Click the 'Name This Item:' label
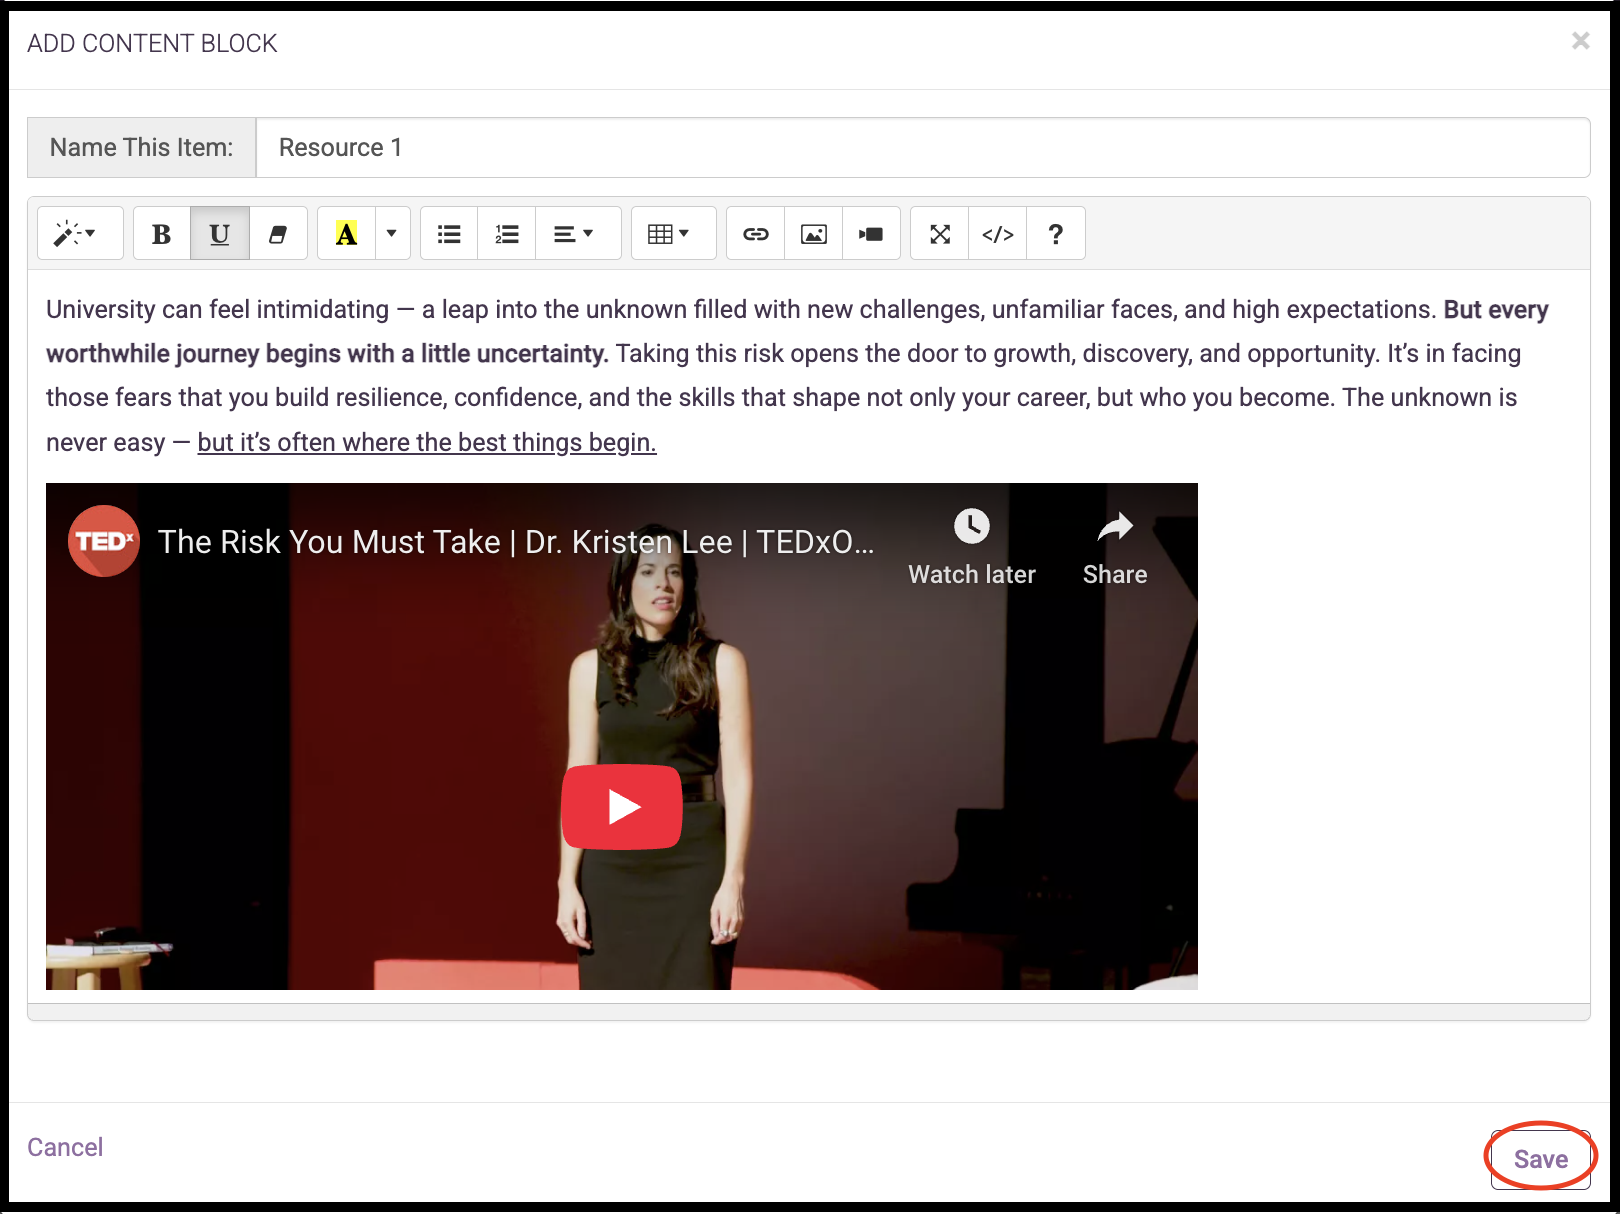 click(x=142, y=148)
